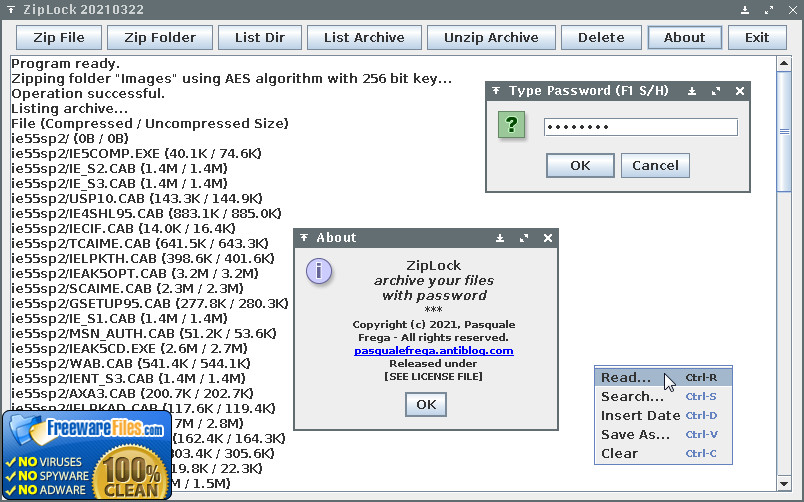Click the ie55sp2/IELPKTH.CAB entry
Screen dimensions: 804x502
point(143,258)
